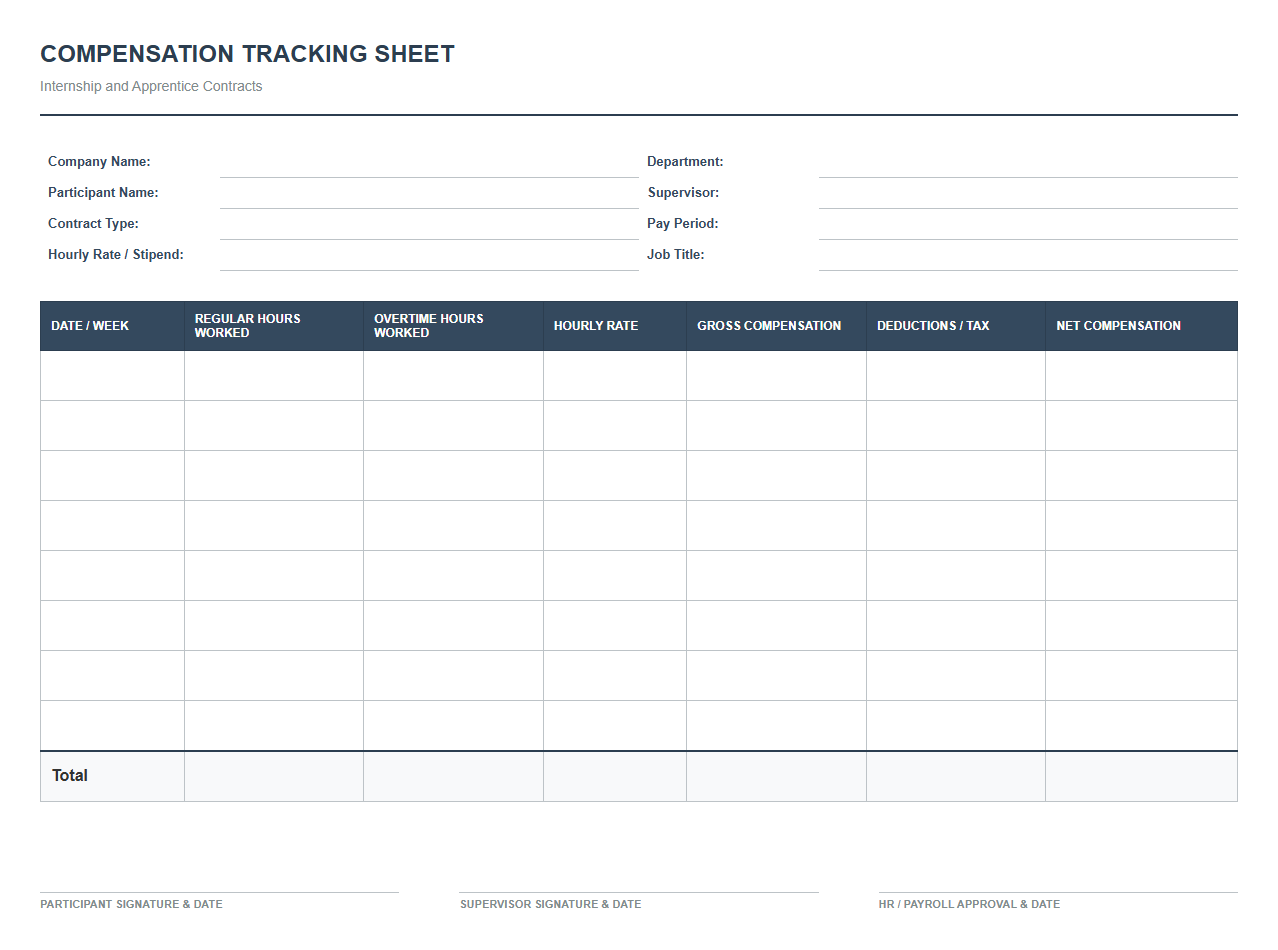This screenshot has width=1278, height=950.
Task: Click the Participant Name input line
Action: tap(429, 193)
